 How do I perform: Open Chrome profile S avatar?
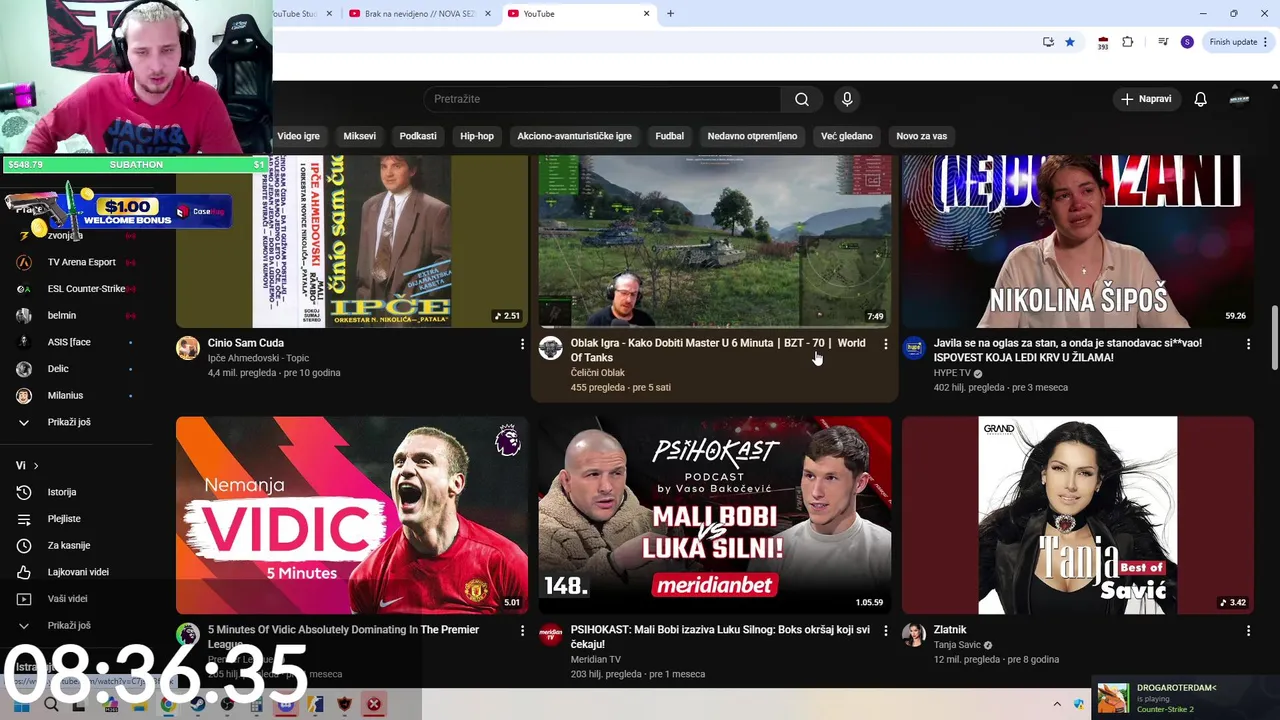tap(1187, 42)
